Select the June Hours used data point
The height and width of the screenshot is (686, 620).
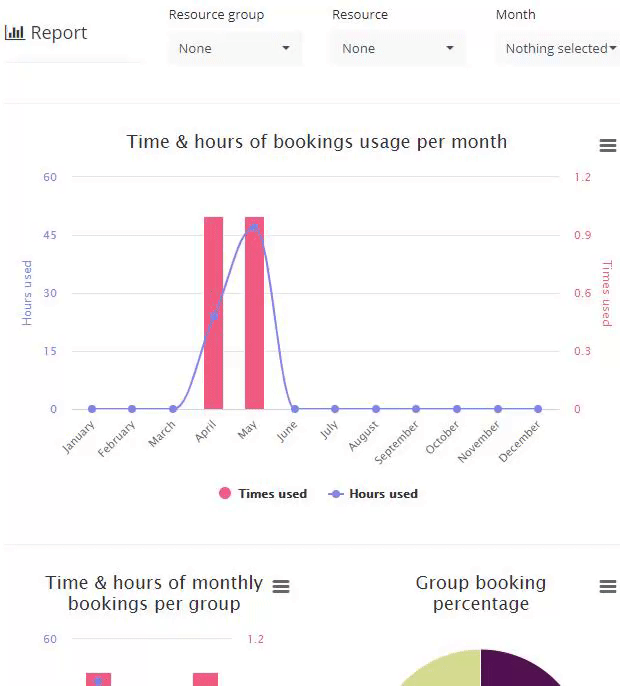point(294,409)
